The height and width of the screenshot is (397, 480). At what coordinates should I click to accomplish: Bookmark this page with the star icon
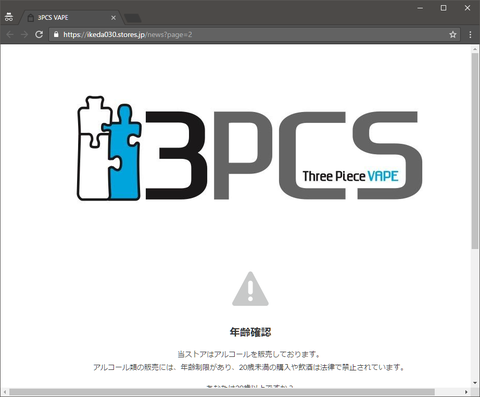(452, 35)
